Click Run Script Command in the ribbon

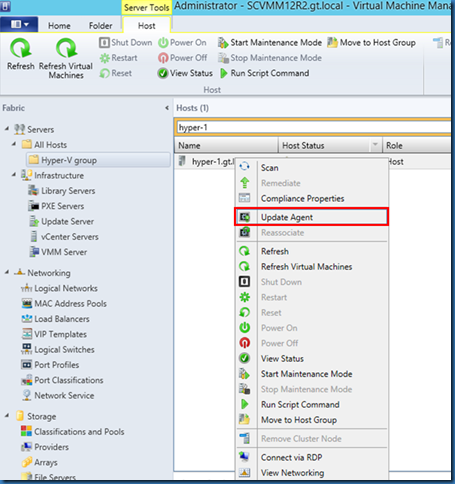coord(264,73)
